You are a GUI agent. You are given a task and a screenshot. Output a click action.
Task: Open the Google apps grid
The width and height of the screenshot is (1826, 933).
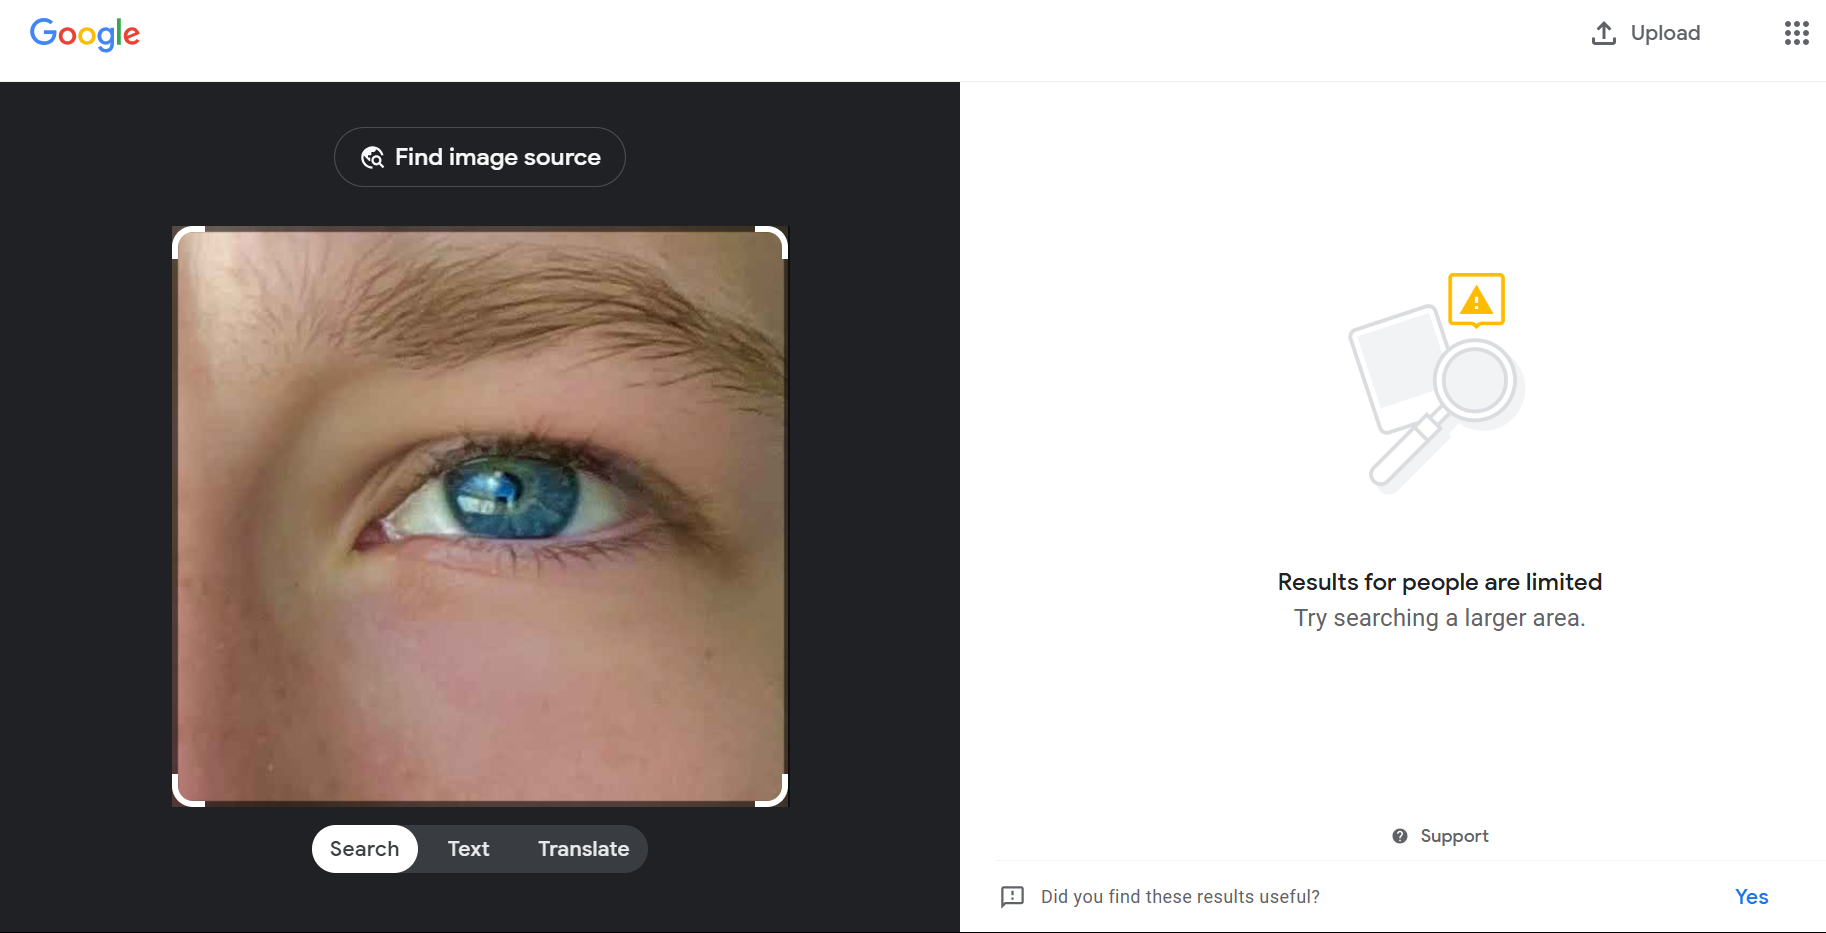[x=1796, y=33]
